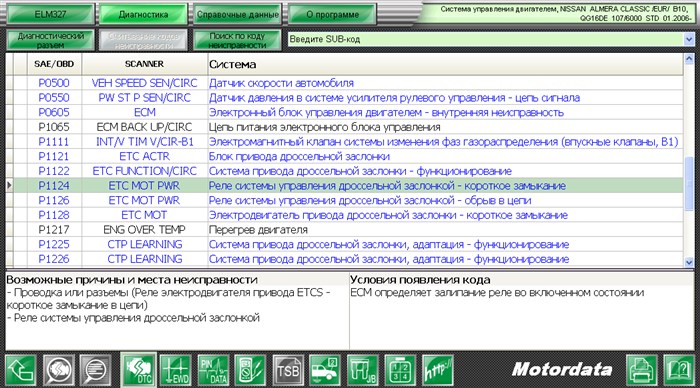Select the P1217 code
Viewport: 700px width, 388px height.
54,229
